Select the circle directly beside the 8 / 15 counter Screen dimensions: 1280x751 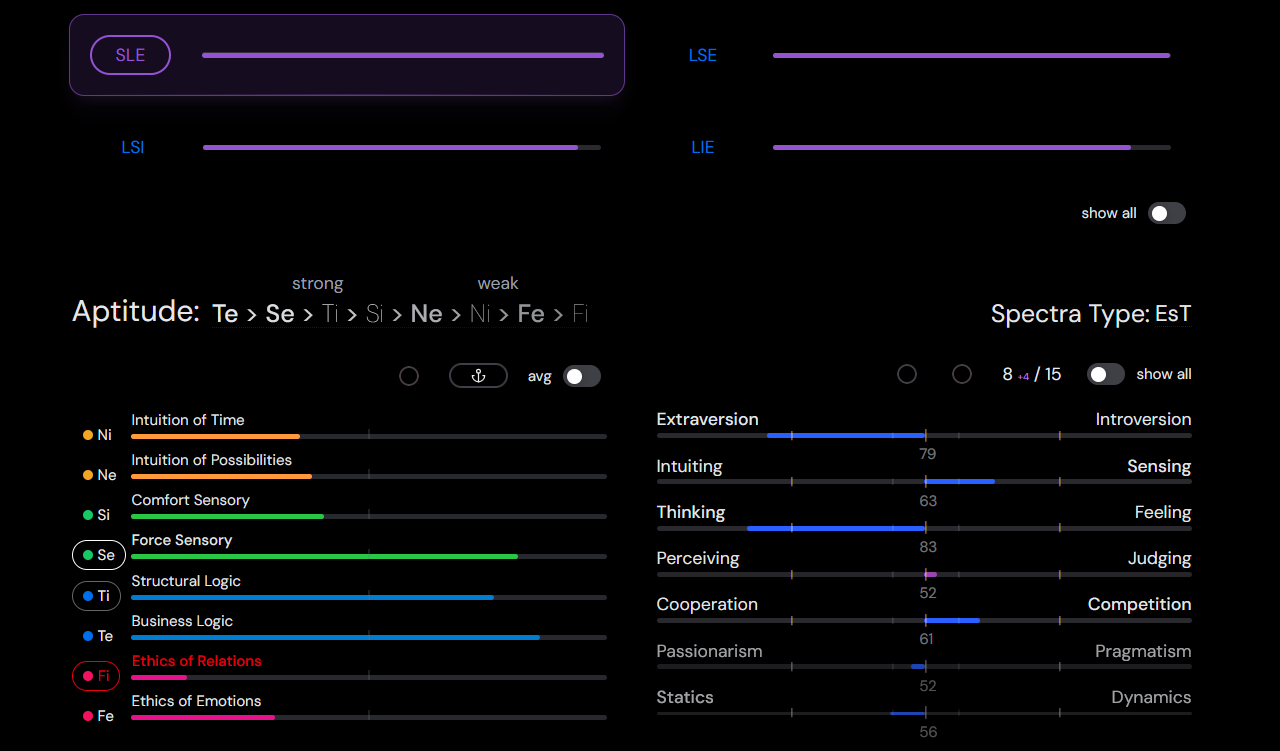(962, 374)
